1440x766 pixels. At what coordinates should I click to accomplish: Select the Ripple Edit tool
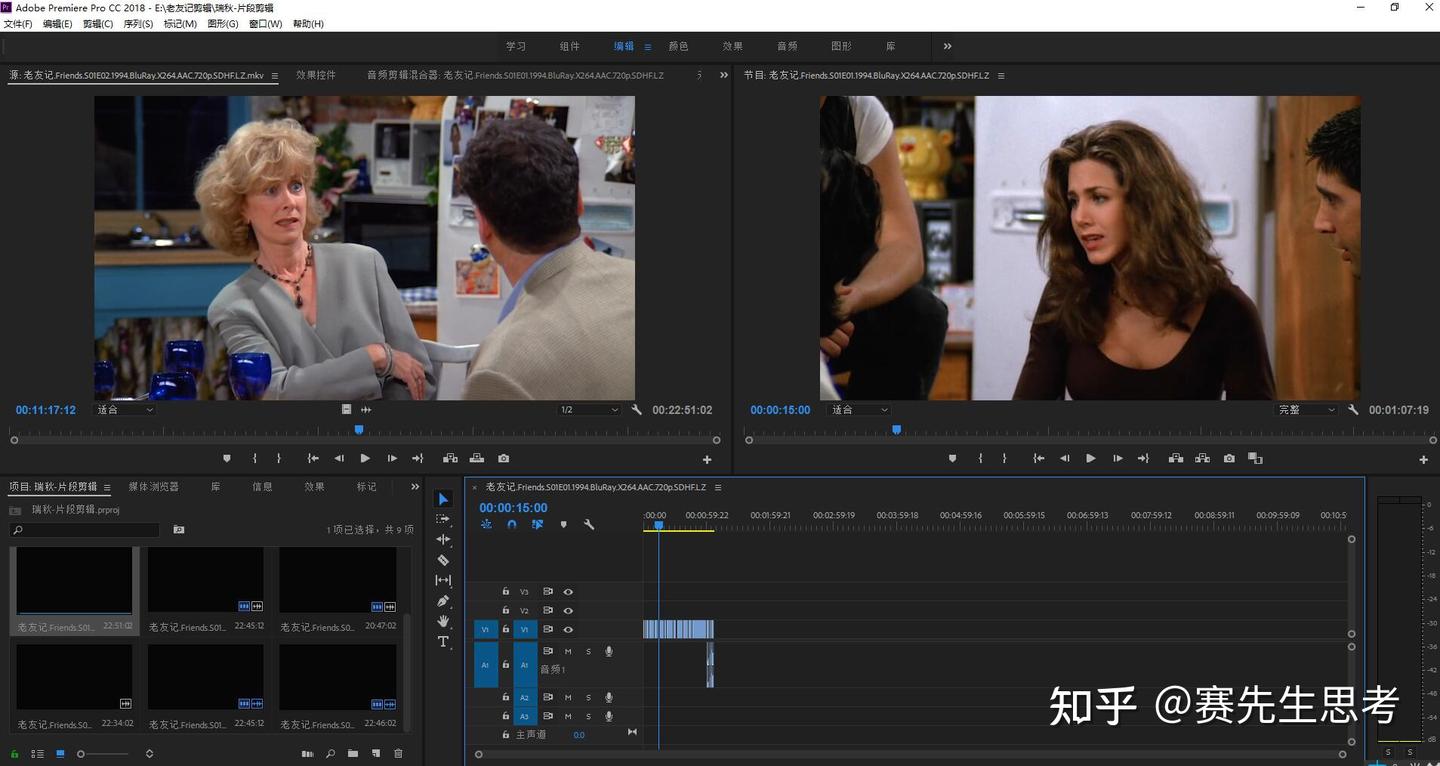tap(444, 539)
